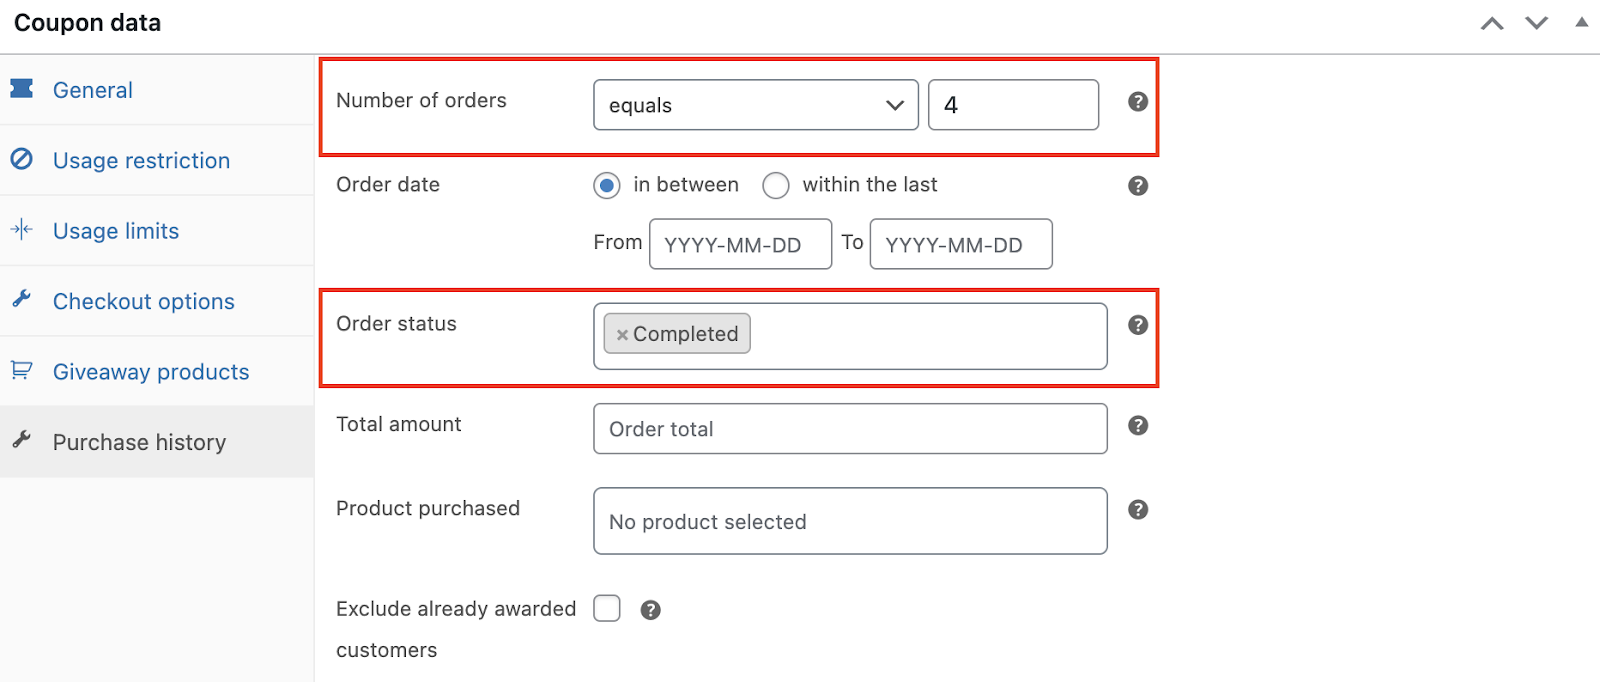Screen dimensions: 1600x682
Task: Click help icon beside Product purchased
Action: point(1137,510)
